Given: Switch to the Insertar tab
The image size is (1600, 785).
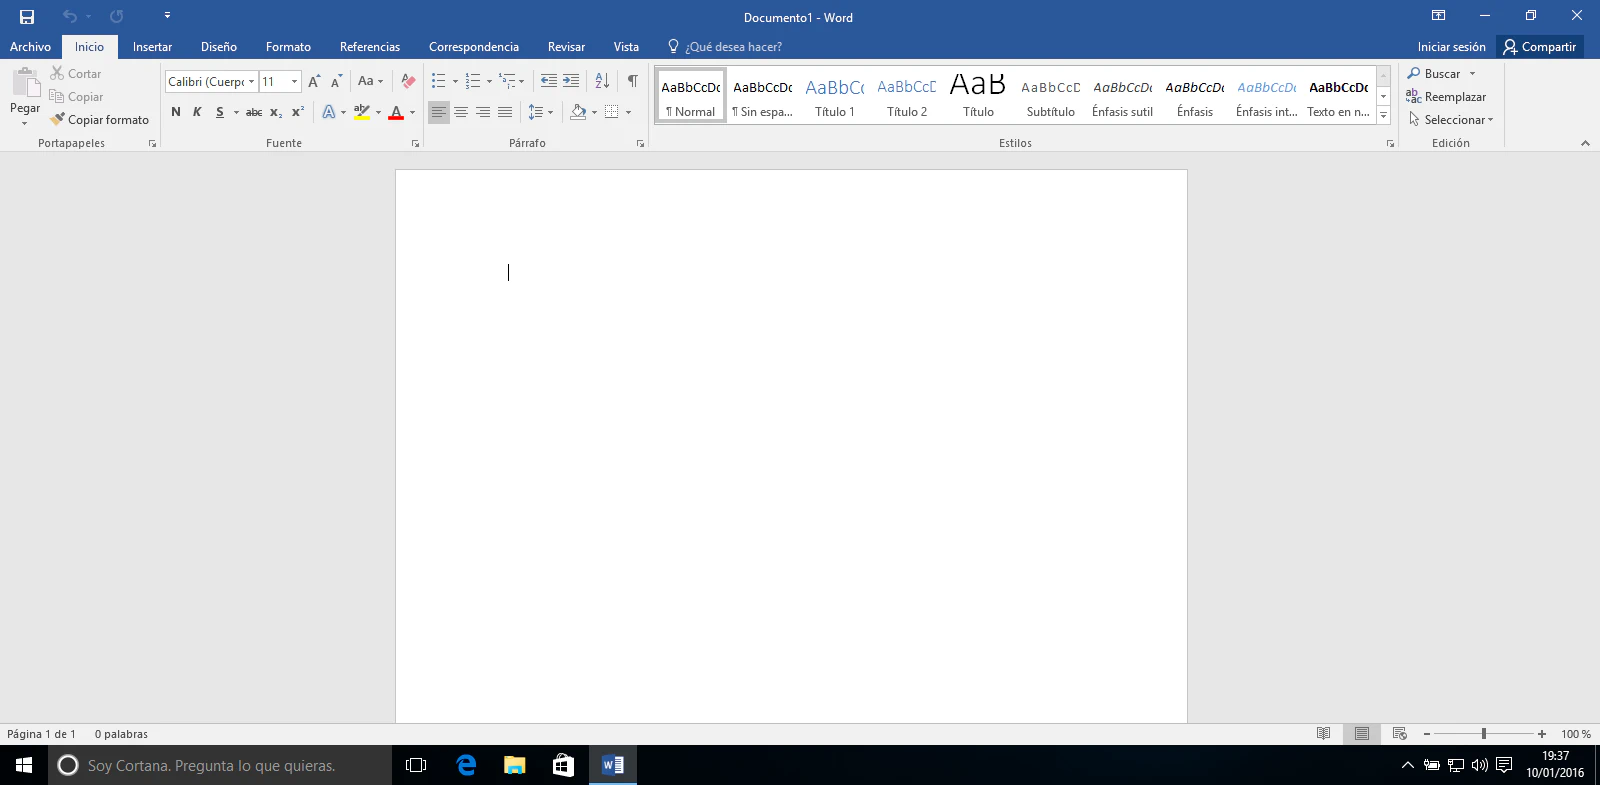Looking at the screenshot, I should coord(152,47).
